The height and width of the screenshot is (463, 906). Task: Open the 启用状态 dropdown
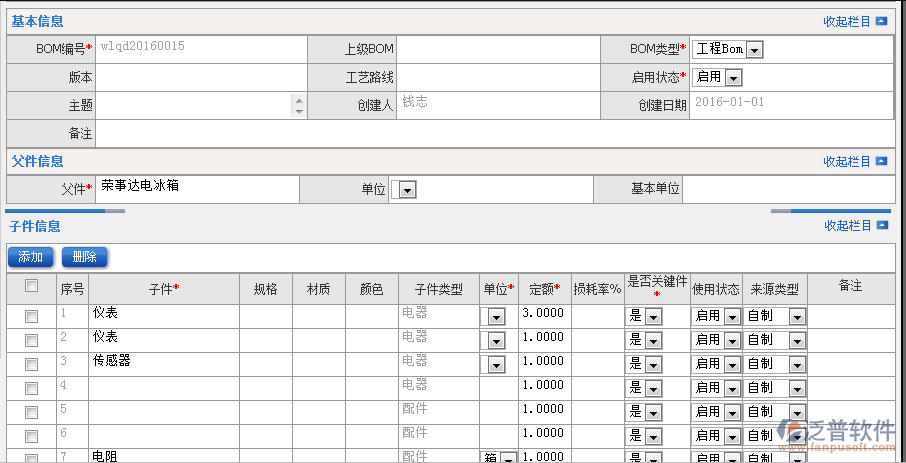tap(733, 78)
